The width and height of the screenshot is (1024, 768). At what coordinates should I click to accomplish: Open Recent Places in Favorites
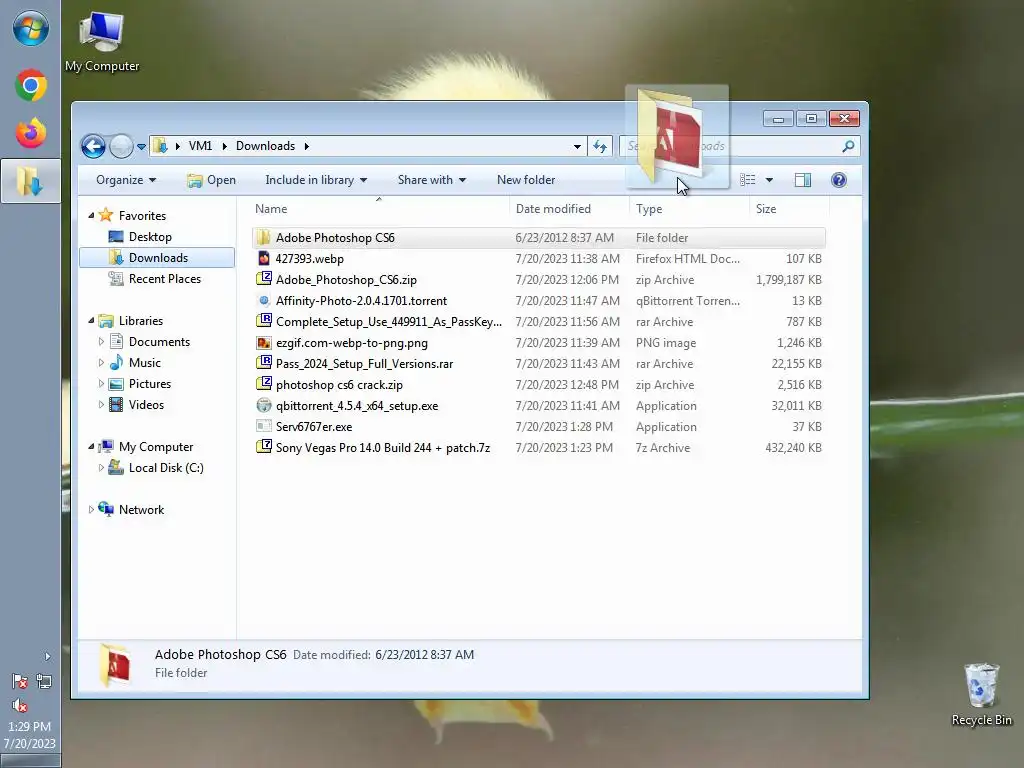click(165, 279)
